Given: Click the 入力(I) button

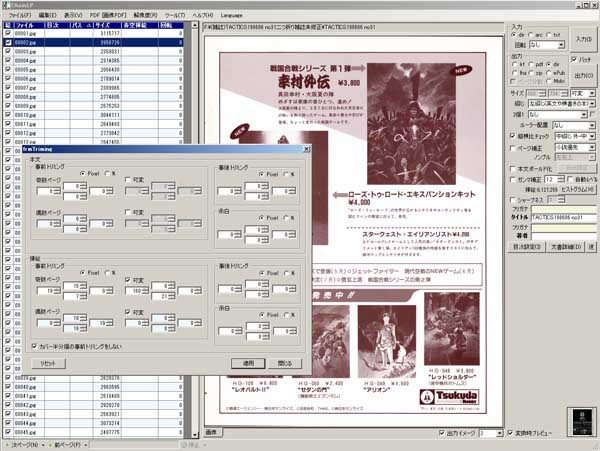Looking at the screenshot, I should click(583, 39).
